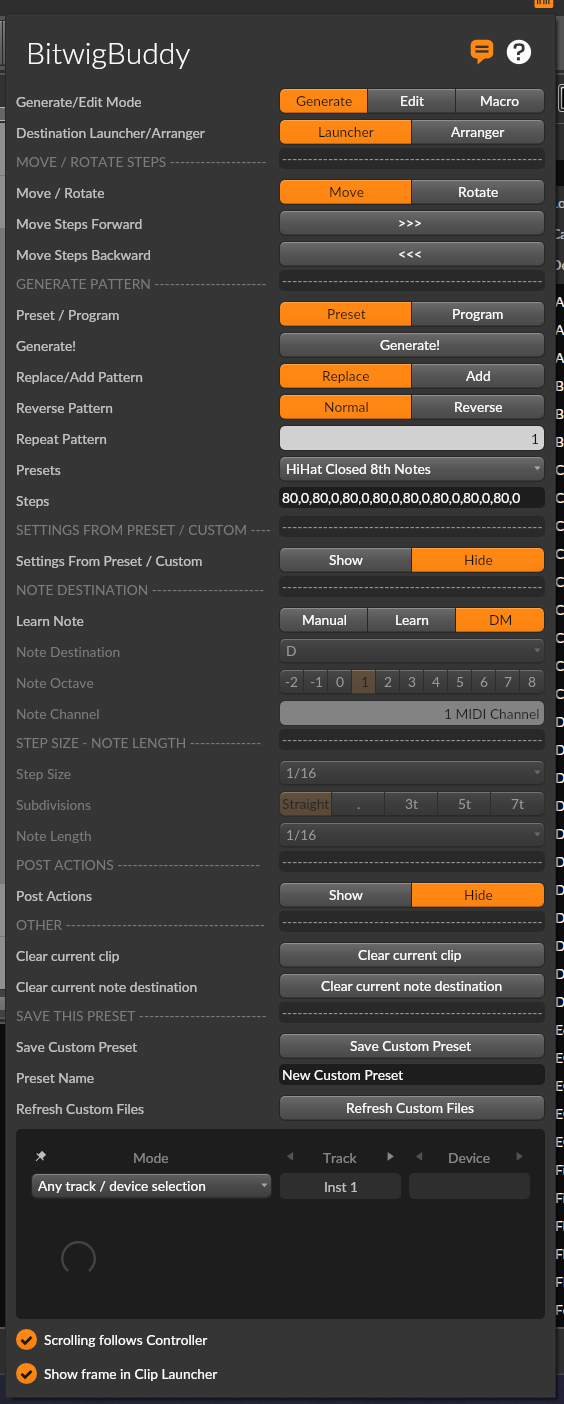The height and width of the screenshot is (1404, 564).
Task: Select Note Octave -1
Action: pos(316,682)
